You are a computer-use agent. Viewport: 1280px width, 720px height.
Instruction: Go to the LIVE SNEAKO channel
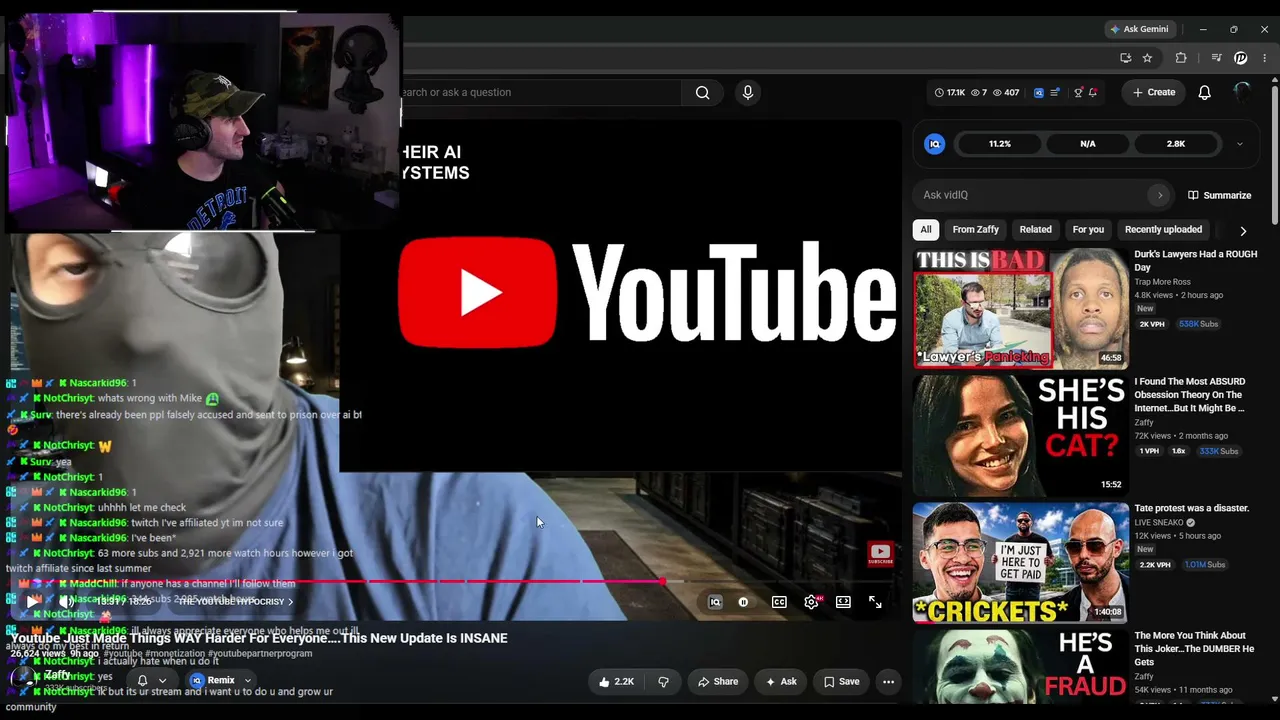tap(1159, 523)
